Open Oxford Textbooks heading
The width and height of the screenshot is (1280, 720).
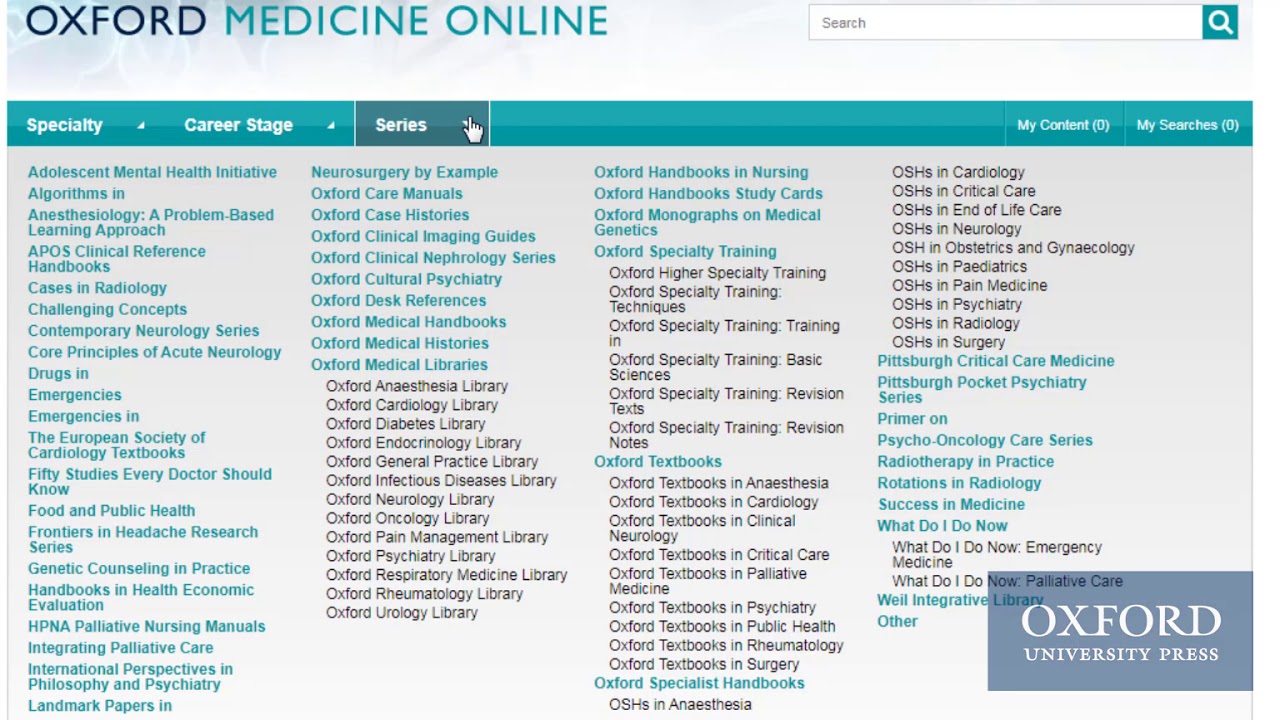click(x=658, y=462)
